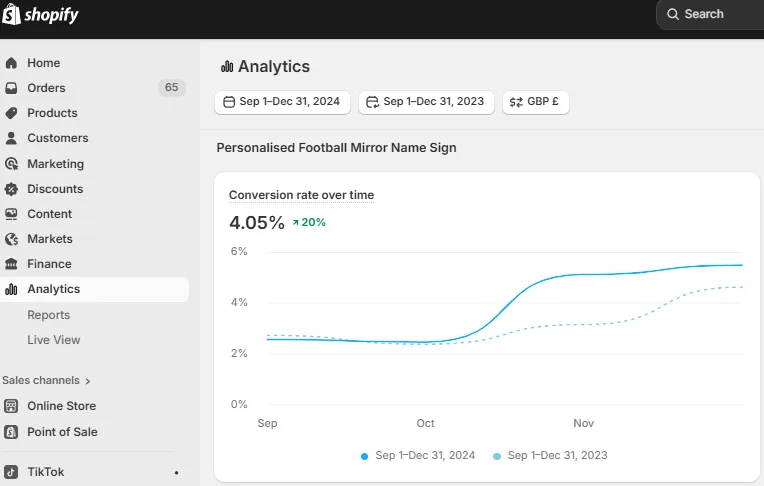Click the Products tag icon
The height and width of the screenshot is (486, 764).
[x=11, y=113]
